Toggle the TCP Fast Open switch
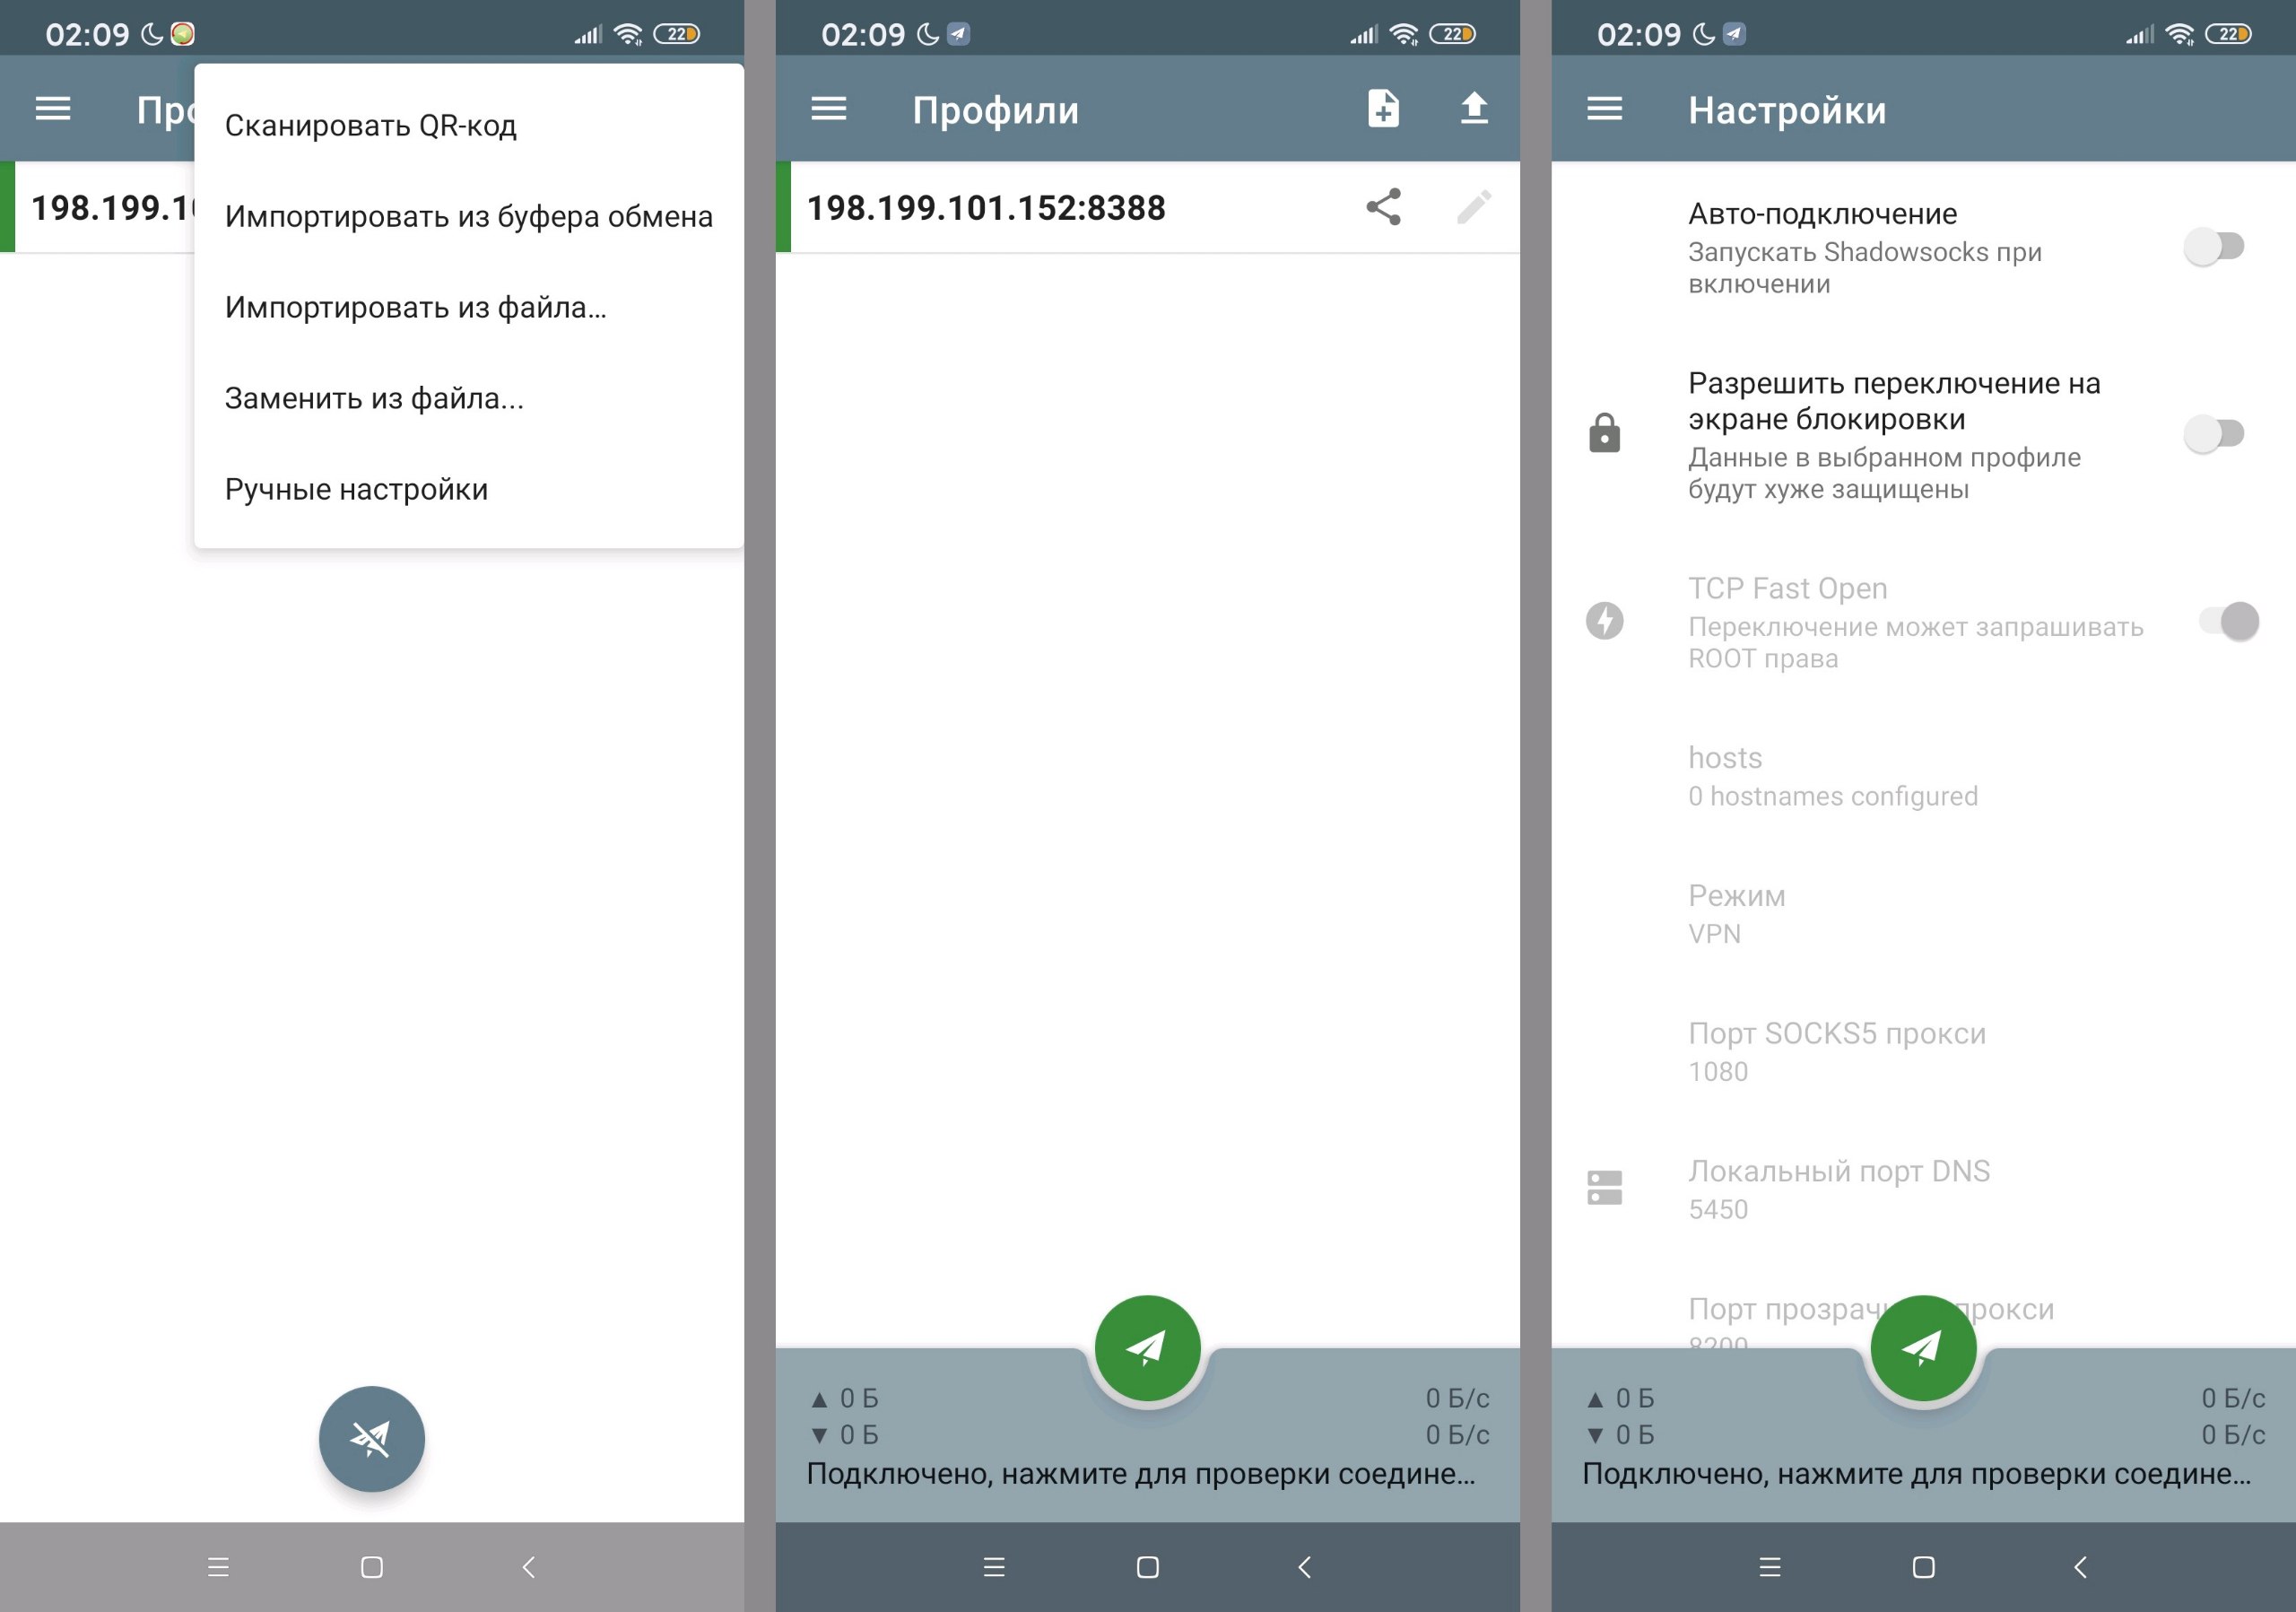The image size is (2296, 1612). tap(2229, 621)
